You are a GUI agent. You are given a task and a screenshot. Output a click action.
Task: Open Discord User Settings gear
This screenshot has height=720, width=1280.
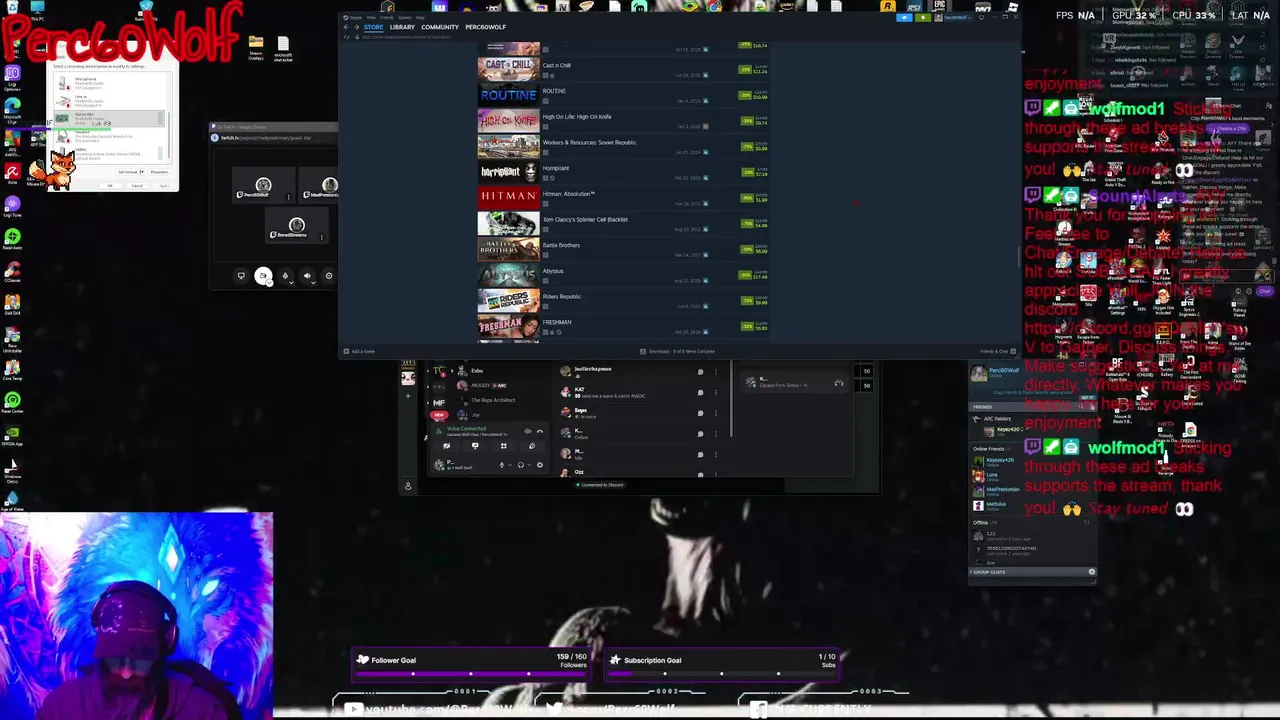tap(540, 465)
